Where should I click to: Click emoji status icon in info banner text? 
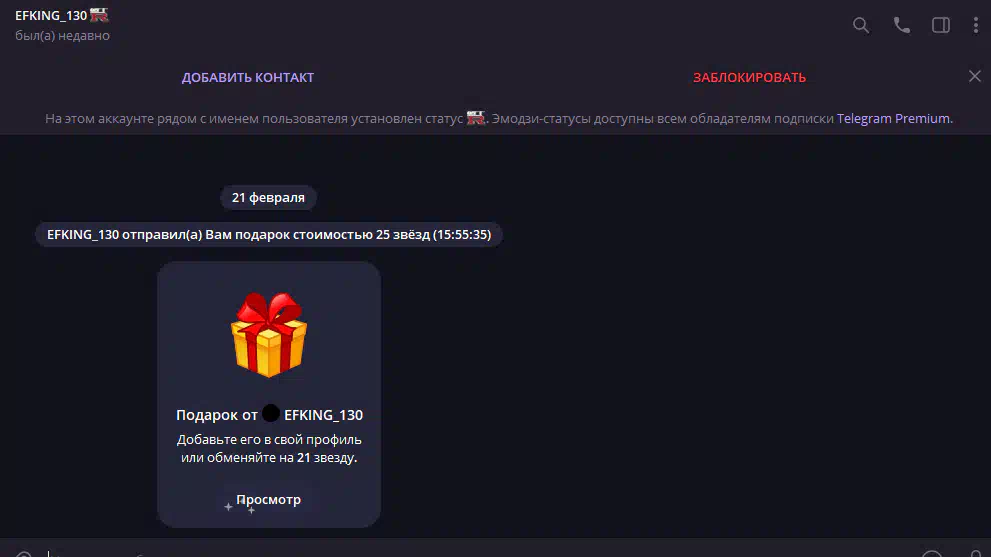coord(475,118)
